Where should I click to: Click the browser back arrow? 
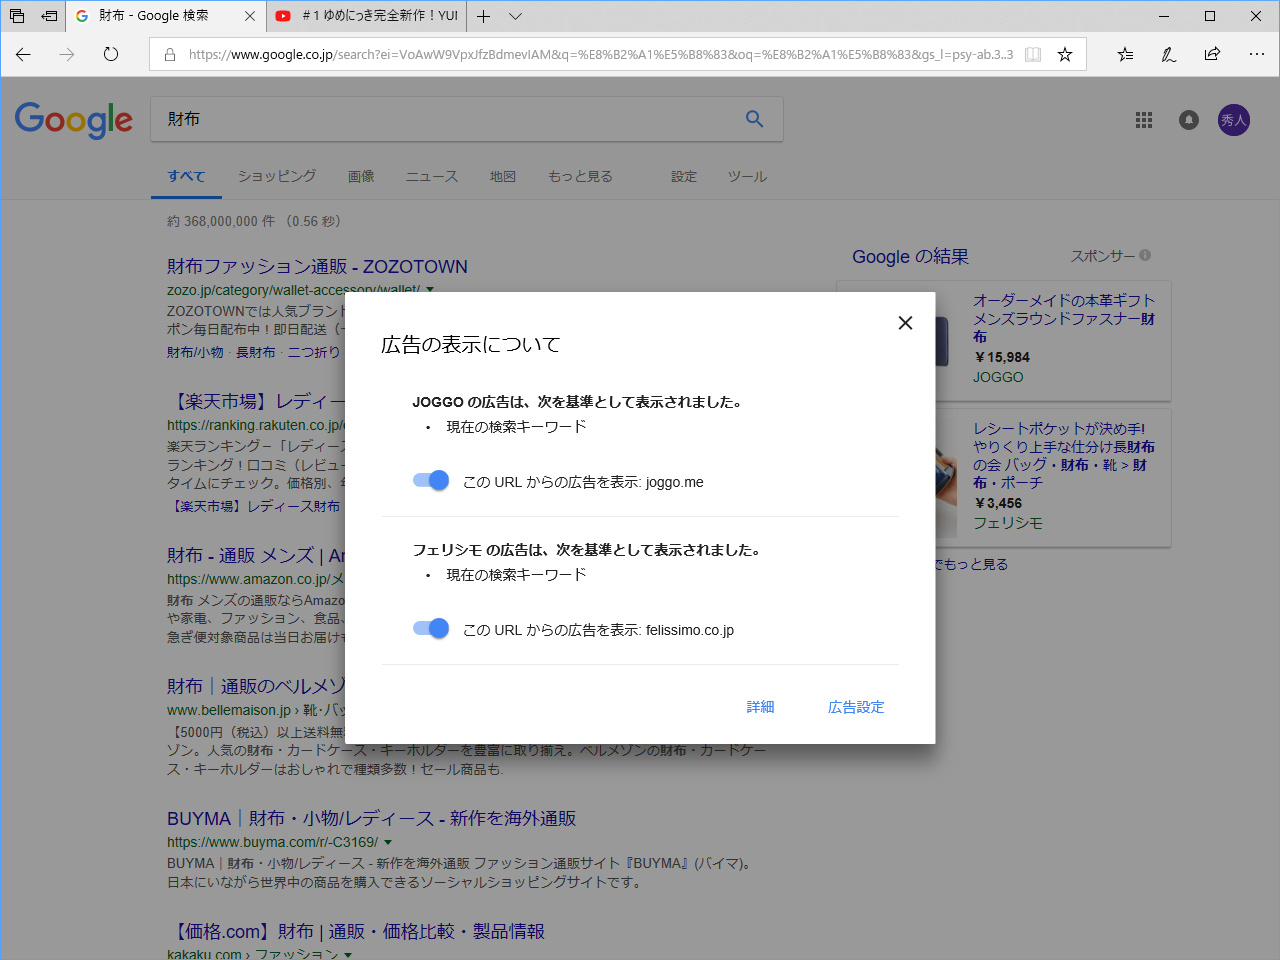22,54
